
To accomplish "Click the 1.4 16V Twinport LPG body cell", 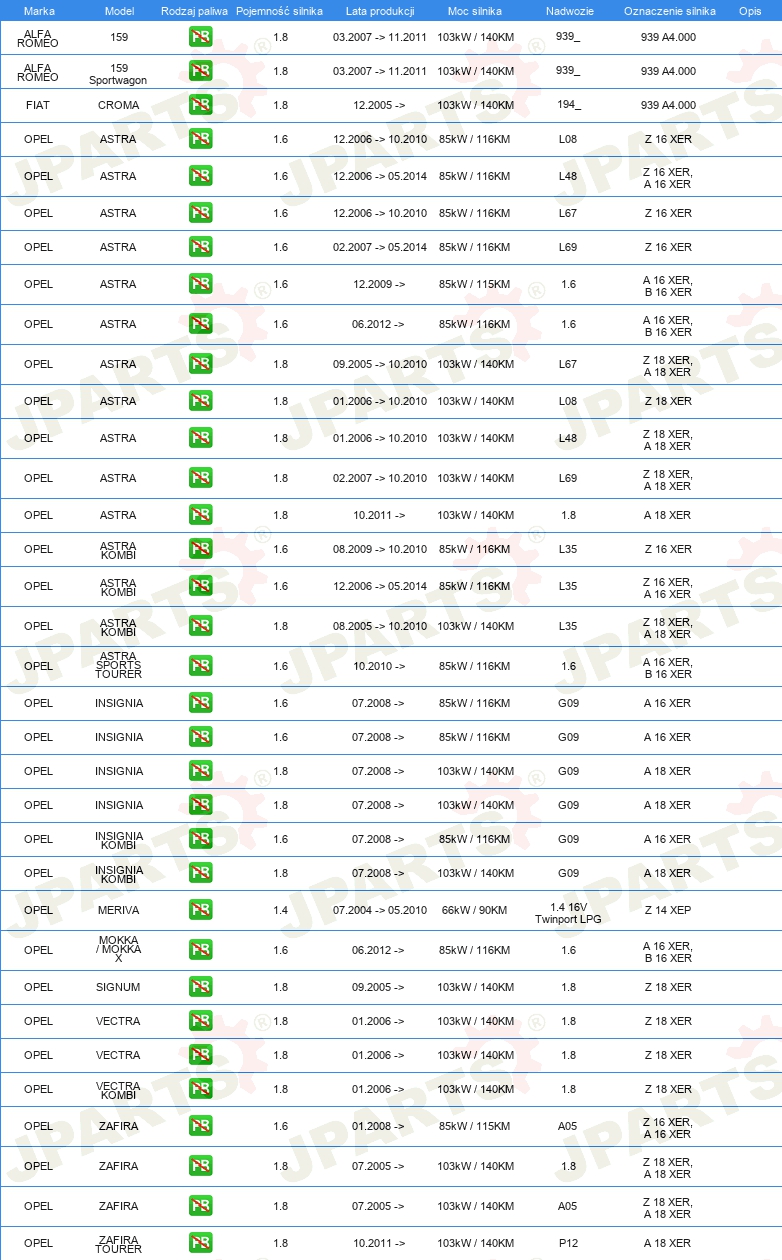I will 568,913.
